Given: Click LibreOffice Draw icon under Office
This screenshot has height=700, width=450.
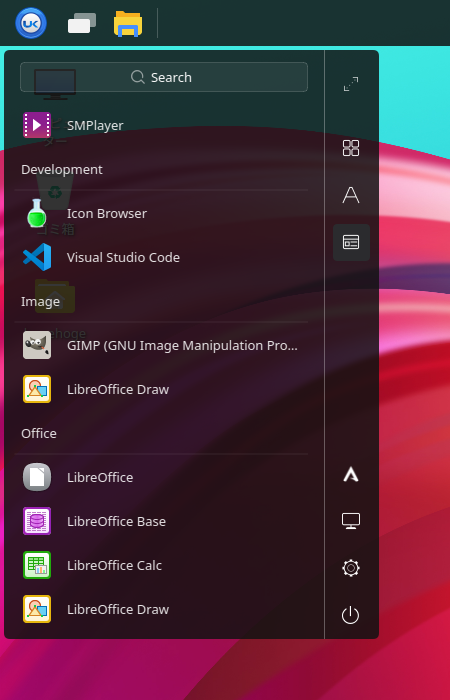Looking at the screenshot, I should 37,609.
